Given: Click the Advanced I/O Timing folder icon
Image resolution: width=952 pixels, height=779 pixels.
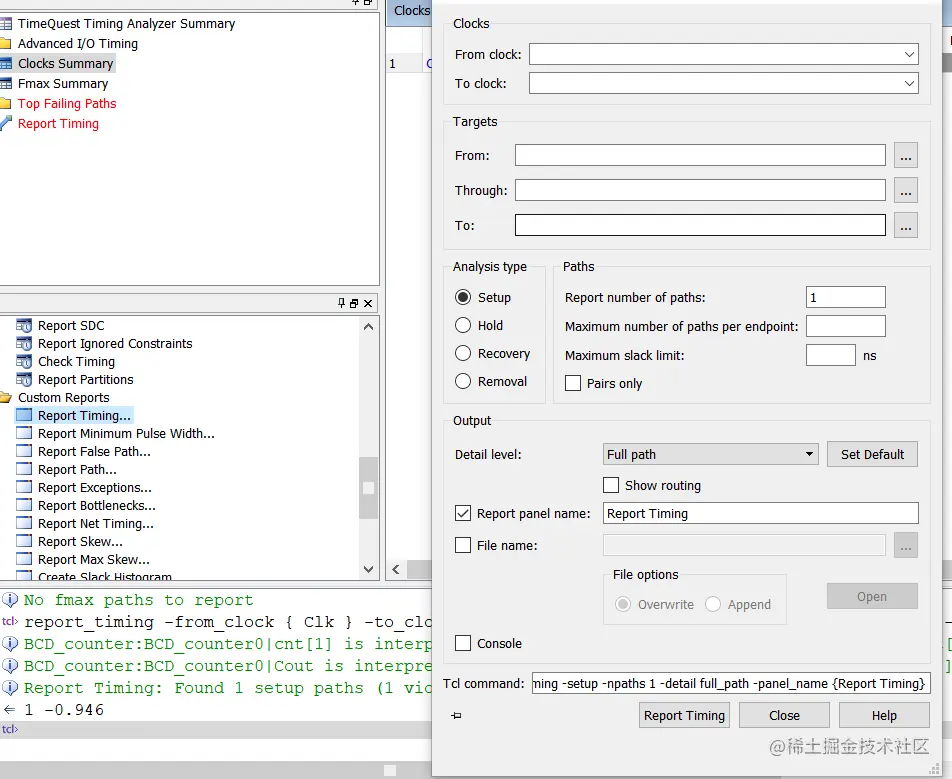Looking at the screenshot, I should pos(5,44).
